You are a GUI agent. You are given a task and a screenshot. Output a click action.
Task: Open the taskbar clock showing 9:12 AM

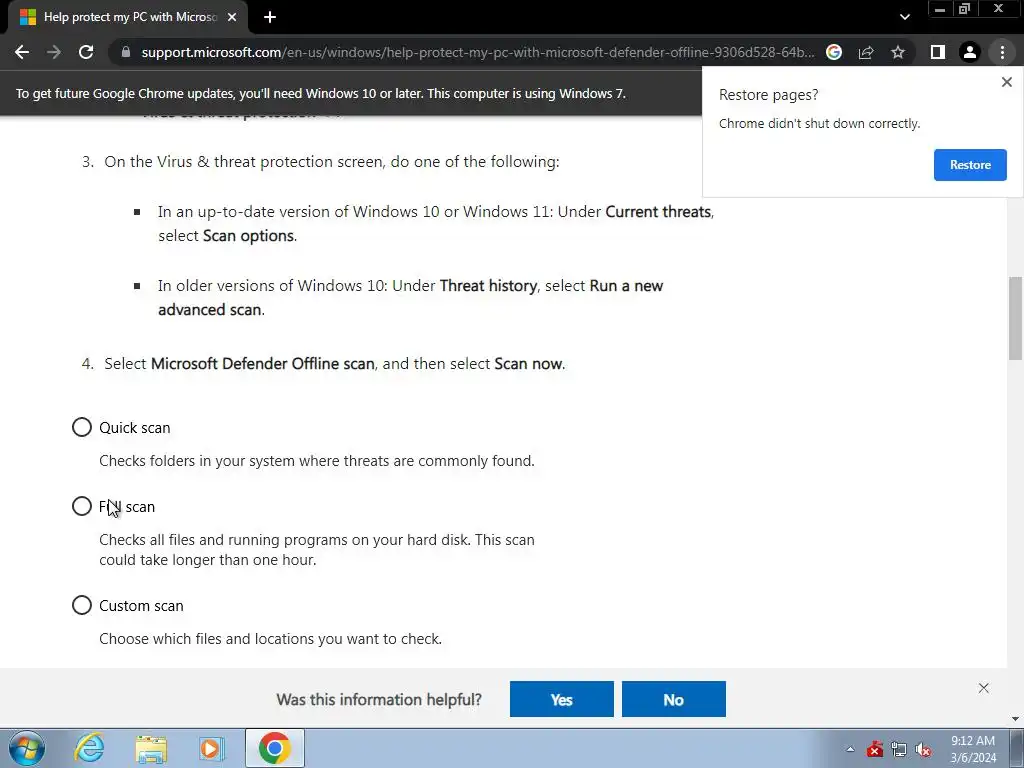pos(973,749)
